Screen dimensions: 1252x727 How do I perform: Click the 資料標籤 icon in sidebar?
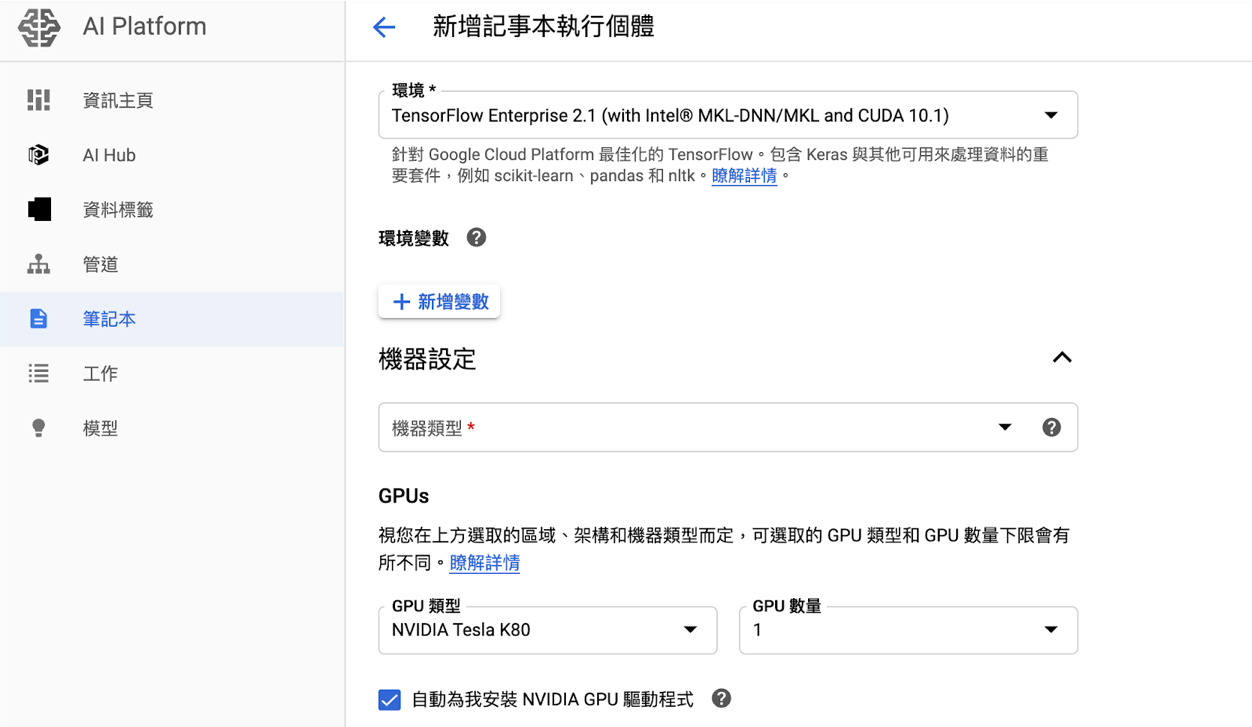click(x=39, y=209)
